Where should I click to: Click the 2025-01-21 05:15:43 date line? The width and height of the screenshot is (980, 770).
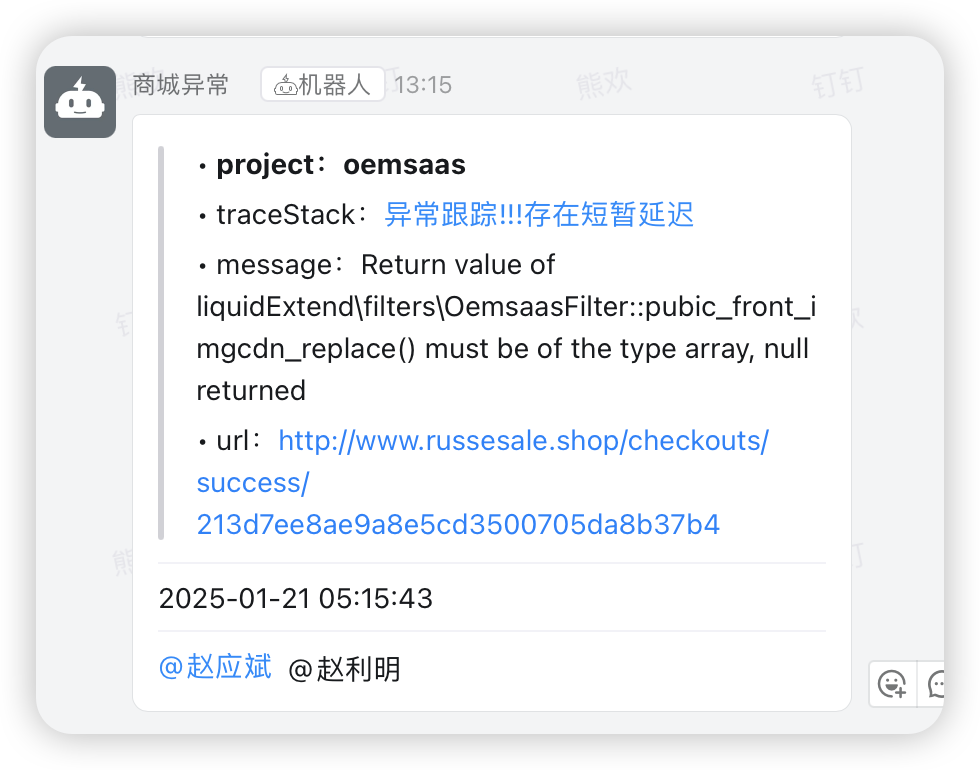[296, 598]
